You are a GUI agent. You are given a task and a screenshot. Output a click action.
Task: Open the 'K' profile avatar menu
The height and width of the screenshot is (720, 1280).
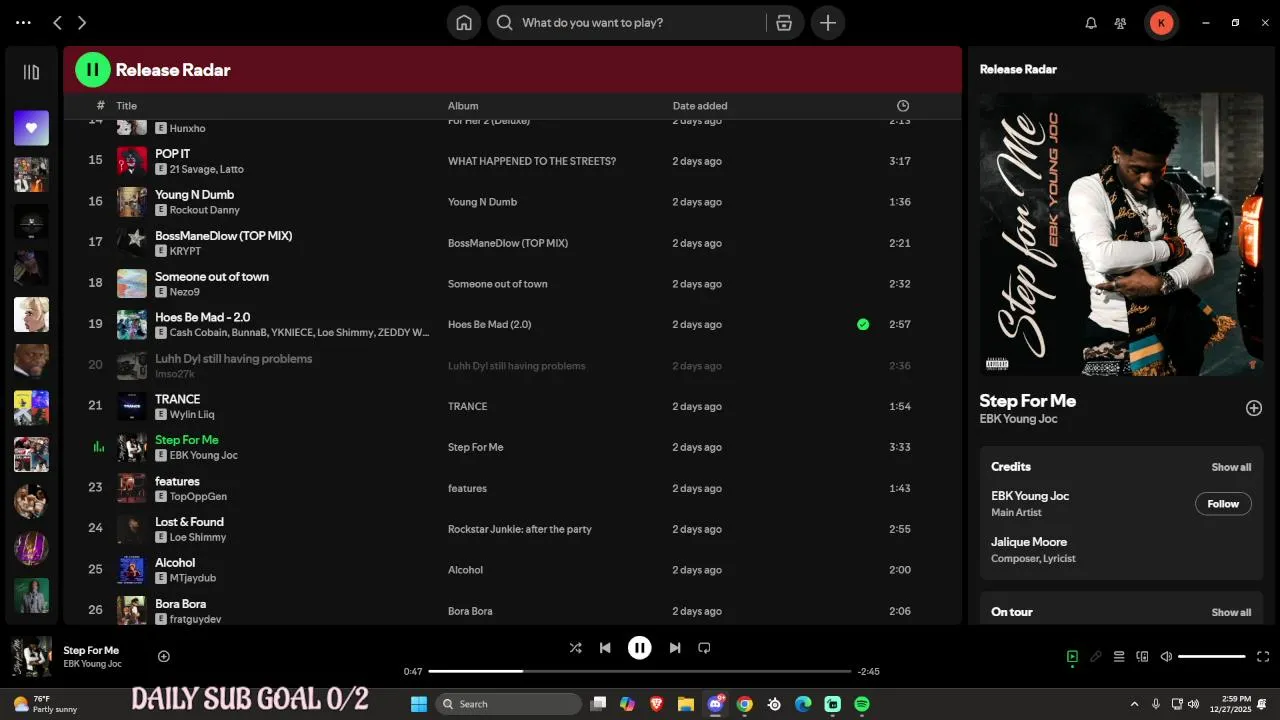[1161, 22]
